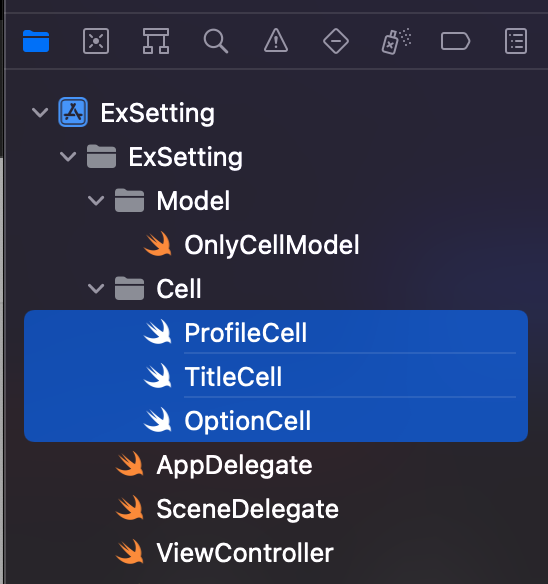Viewport: 548px width, 584px height.
Task: Open the ViewController file
Action: click(x=245, y=553)
